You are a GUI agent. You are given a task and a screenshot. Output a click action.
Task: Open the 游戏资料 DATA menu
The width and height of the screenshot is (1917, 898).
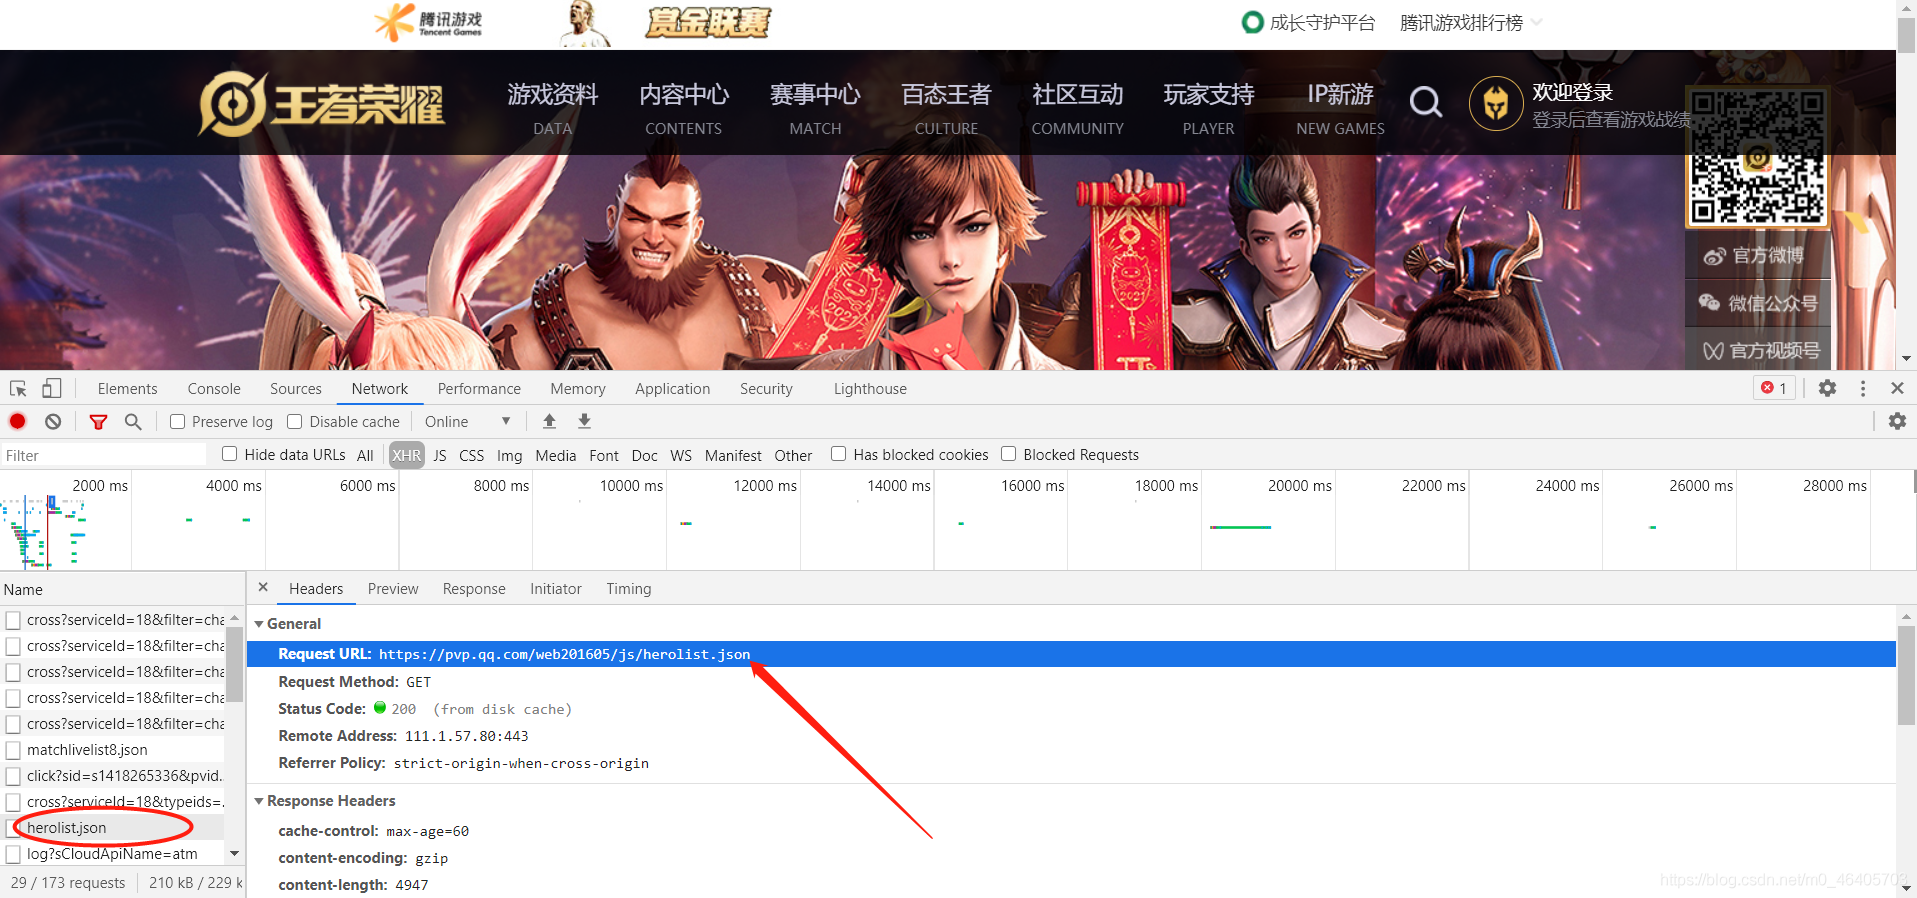552,108
